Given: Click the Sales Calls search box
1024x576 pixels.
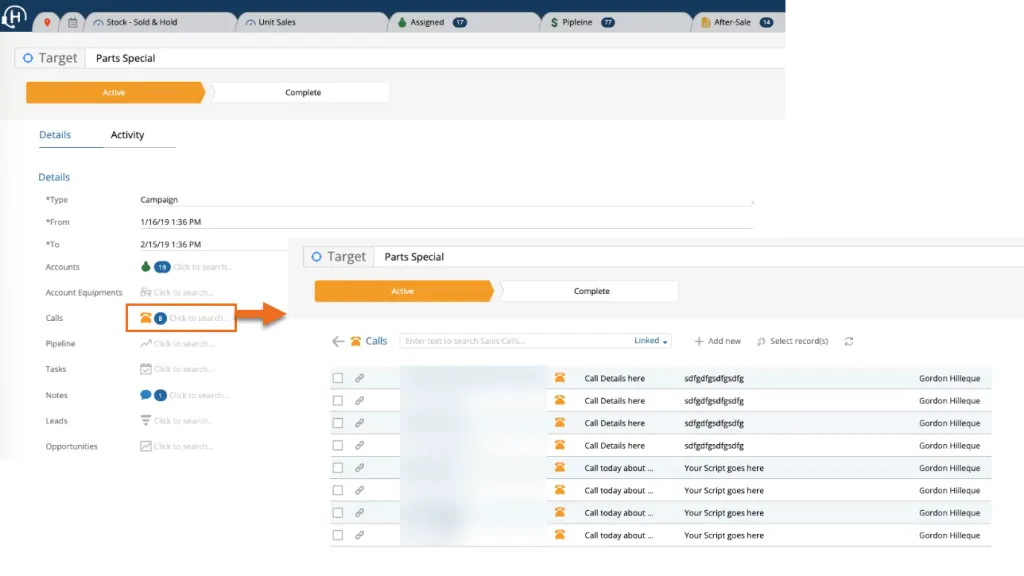Looking at the screenshot, I should coord(515,341).
